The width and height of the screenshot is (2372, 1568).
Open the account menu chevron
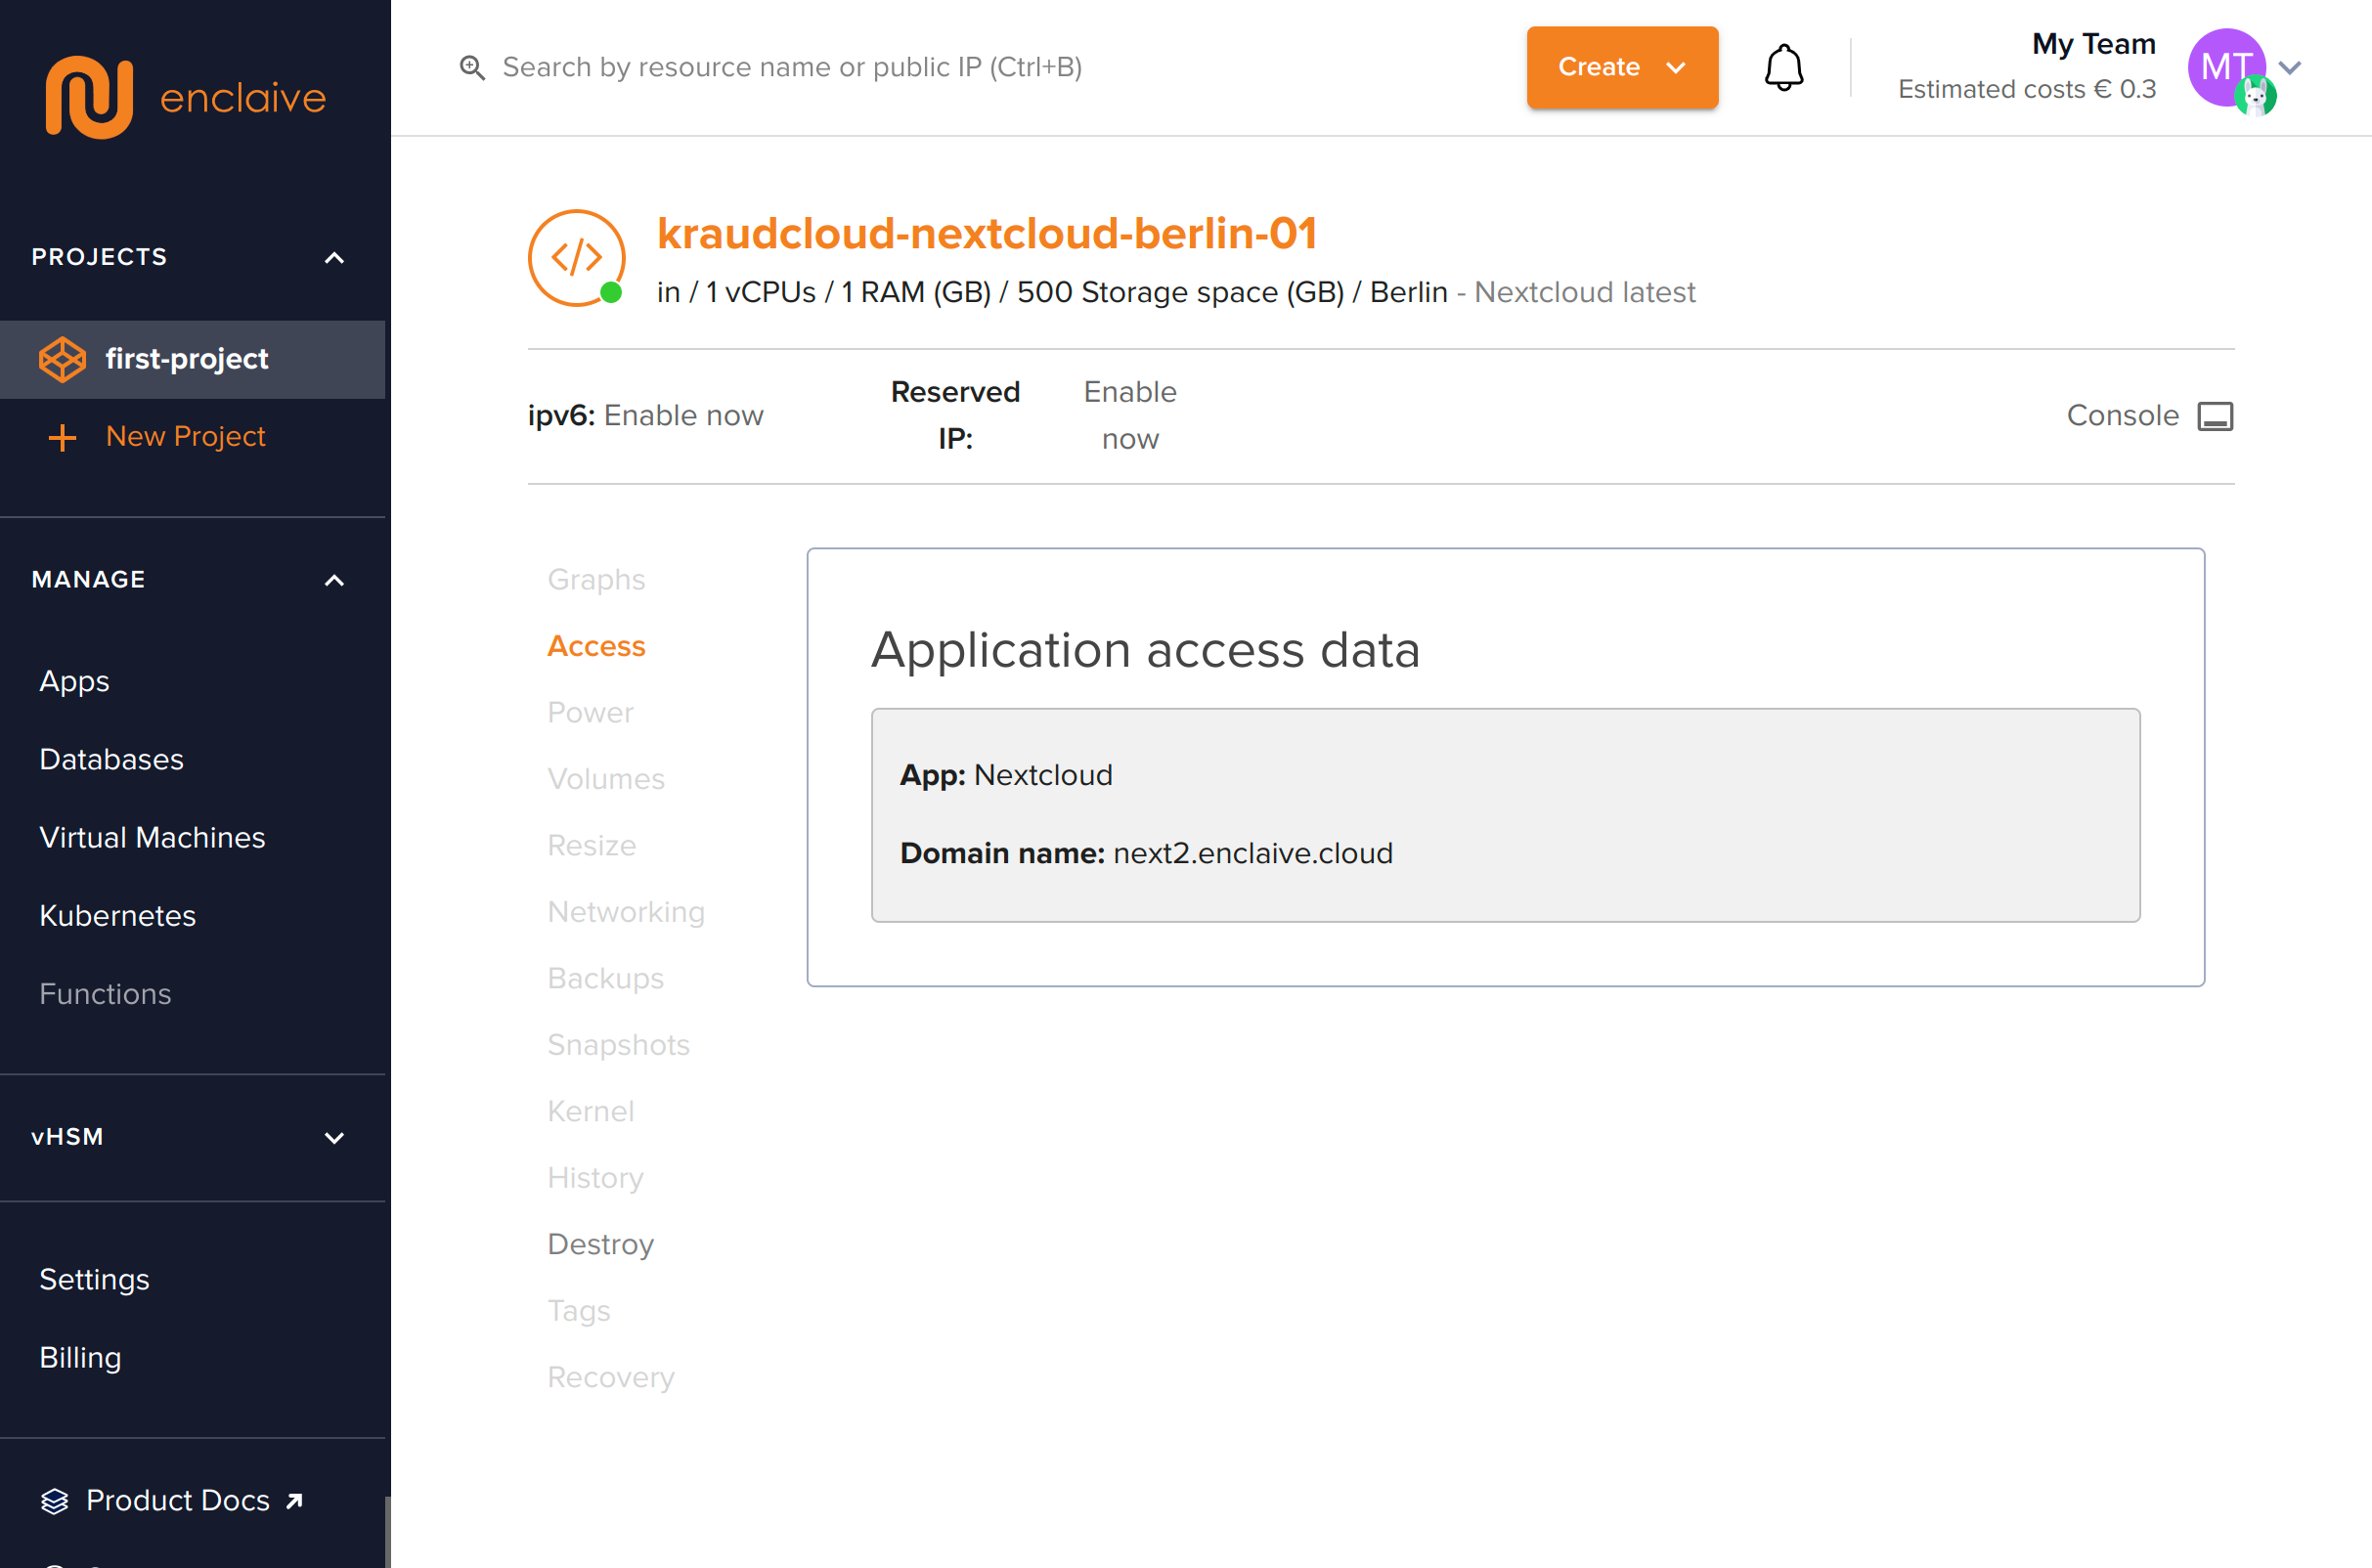pos(2290,68)
